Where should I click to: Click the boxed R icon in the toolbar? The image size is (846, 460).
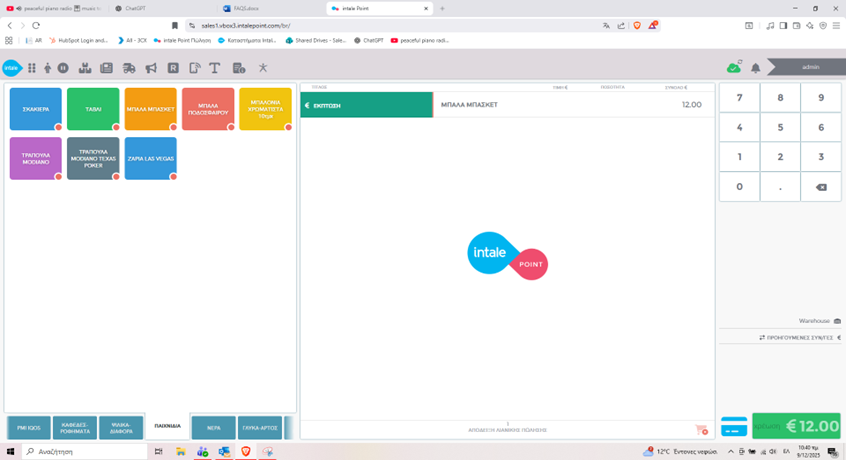173,68
